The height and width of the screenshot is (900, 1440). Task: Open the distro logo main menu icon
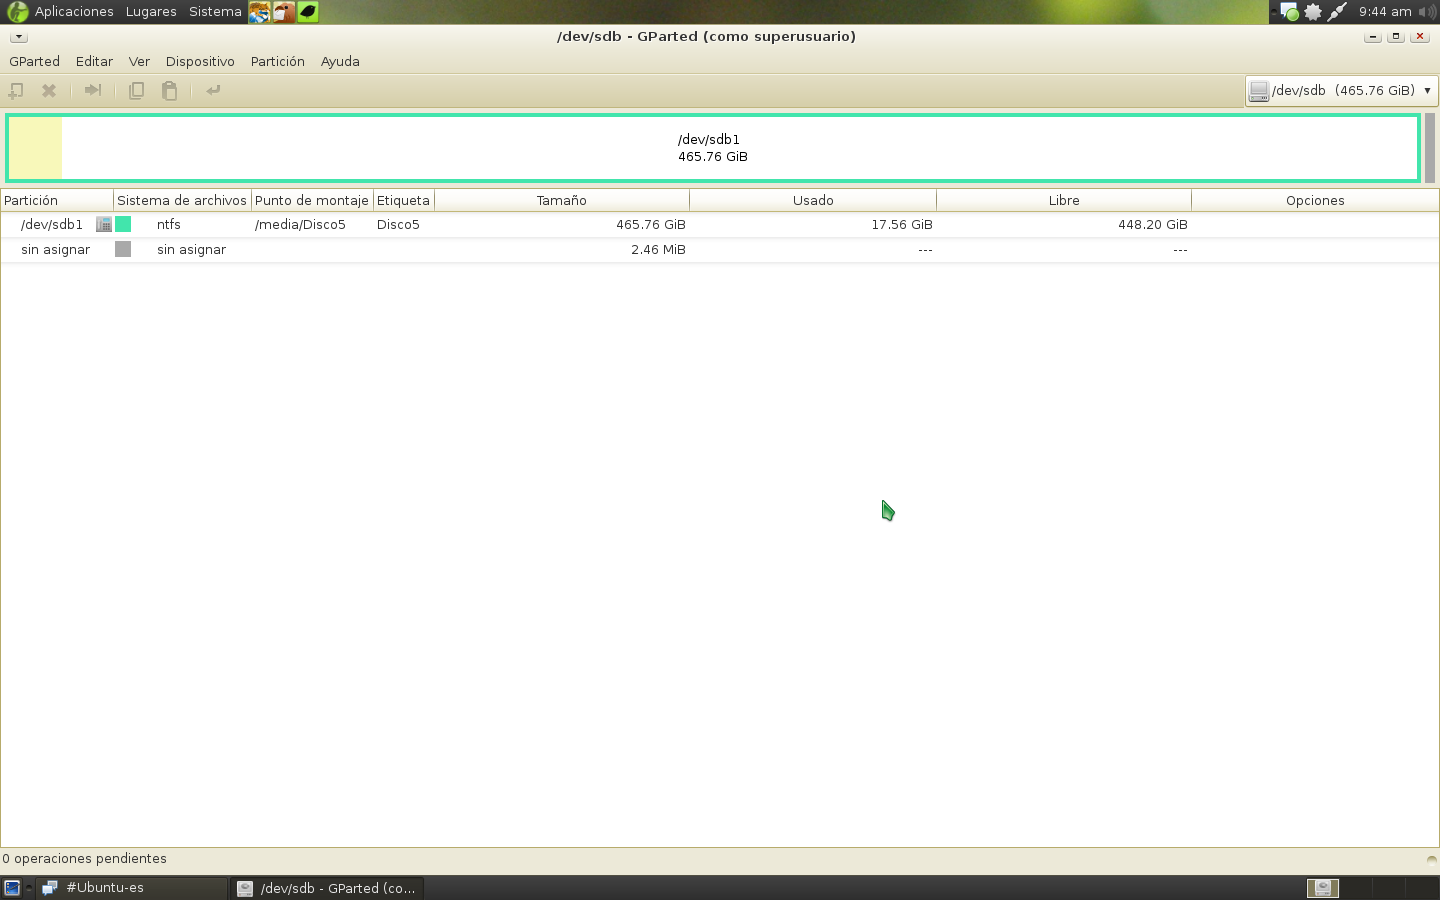(17, 12)
